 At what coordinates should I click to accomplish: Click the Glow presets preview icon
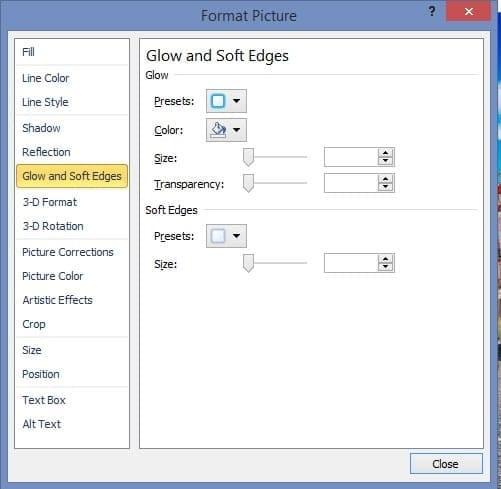click(218, 101)
